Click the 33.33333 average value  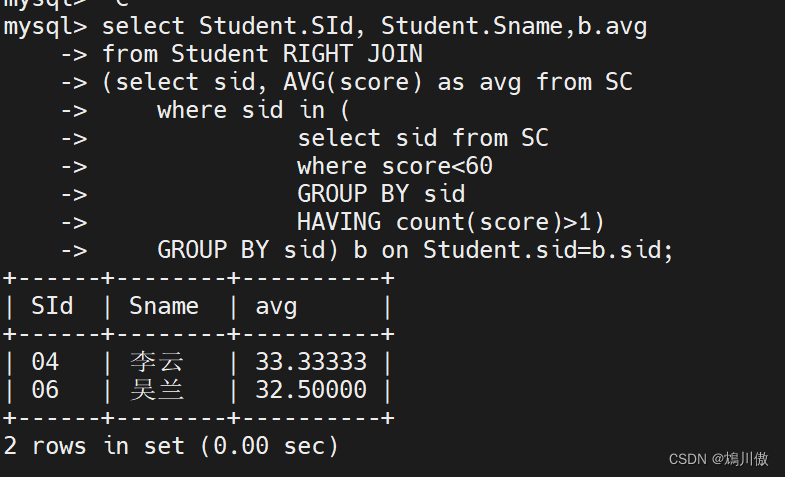pos(311,362)
